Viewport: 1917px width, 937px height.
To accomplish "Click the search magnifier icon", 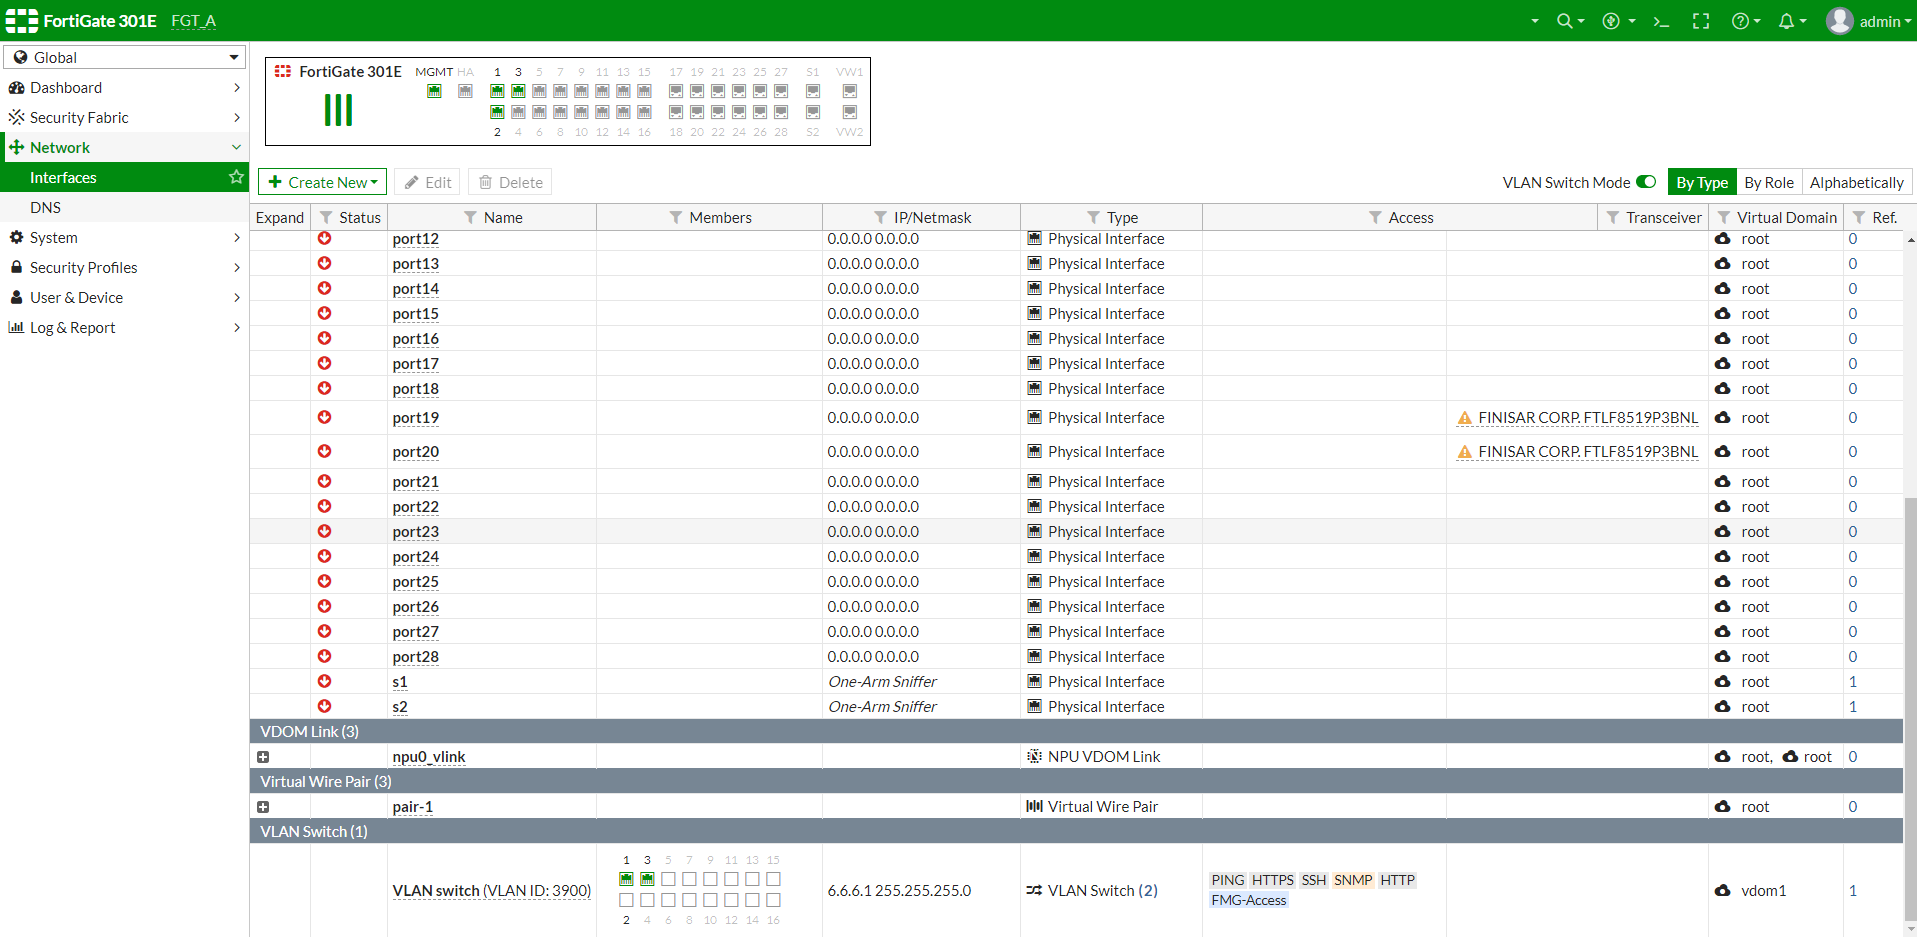I will click(x=1565, y=21).
